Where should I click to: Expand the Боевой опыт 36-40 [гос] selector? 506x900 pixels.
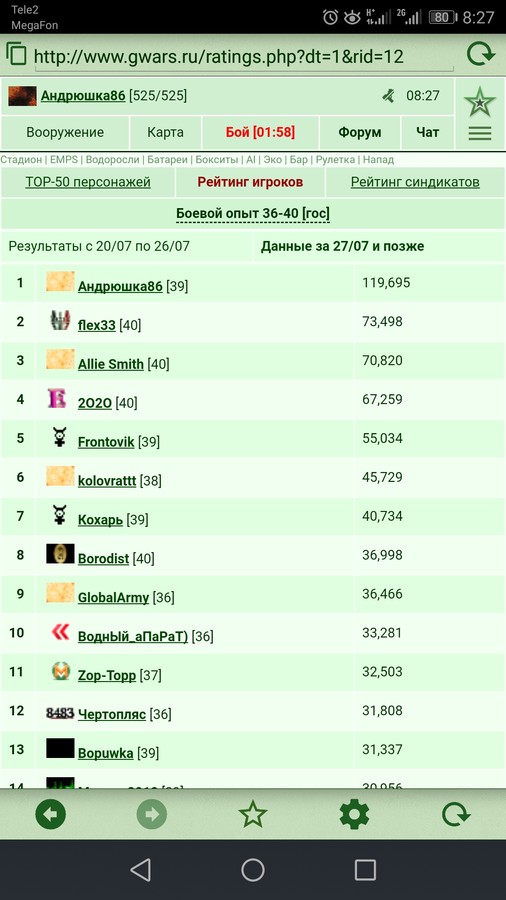253,214
